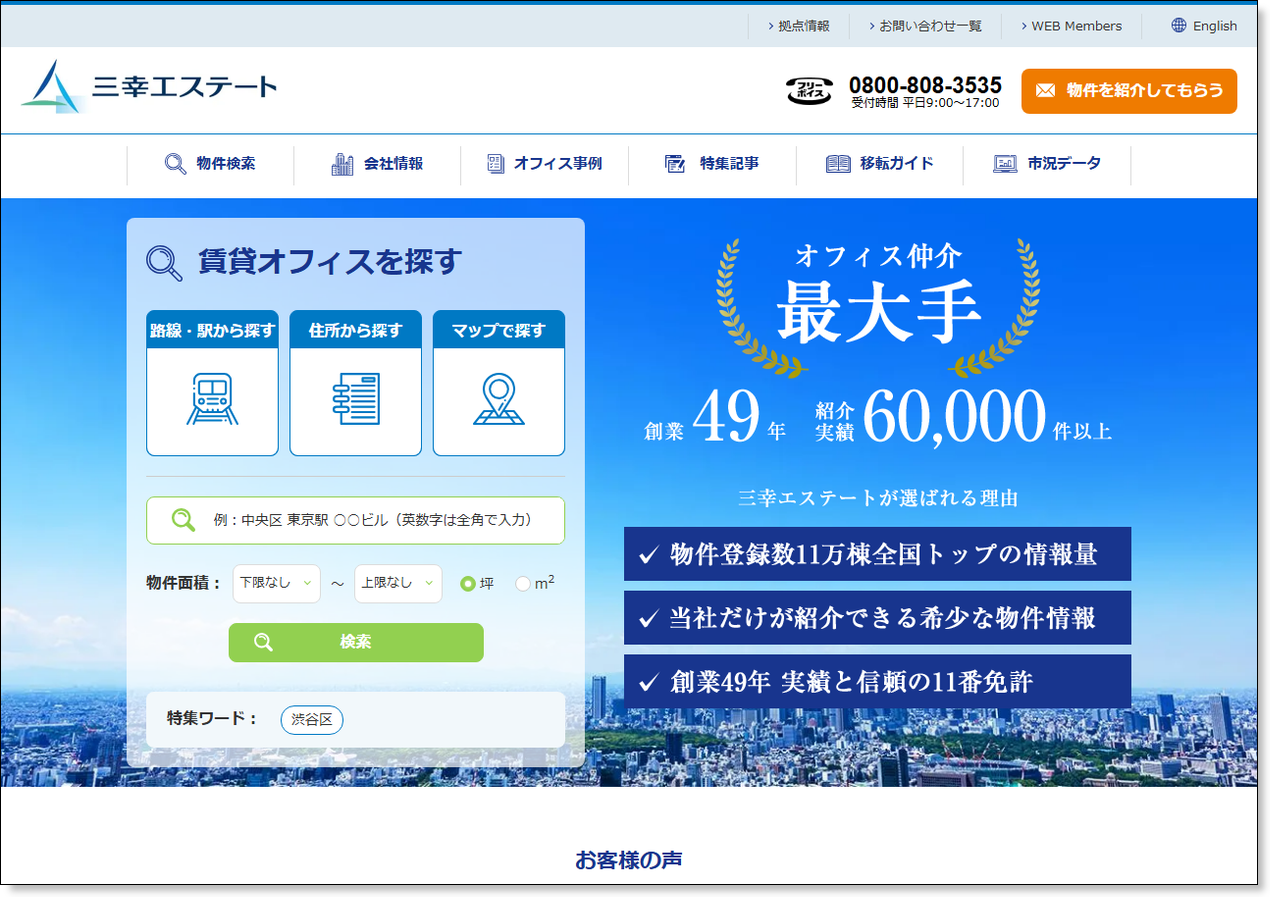Click the document icon beside オフィス事例
1270x897 pixels.
496,164
